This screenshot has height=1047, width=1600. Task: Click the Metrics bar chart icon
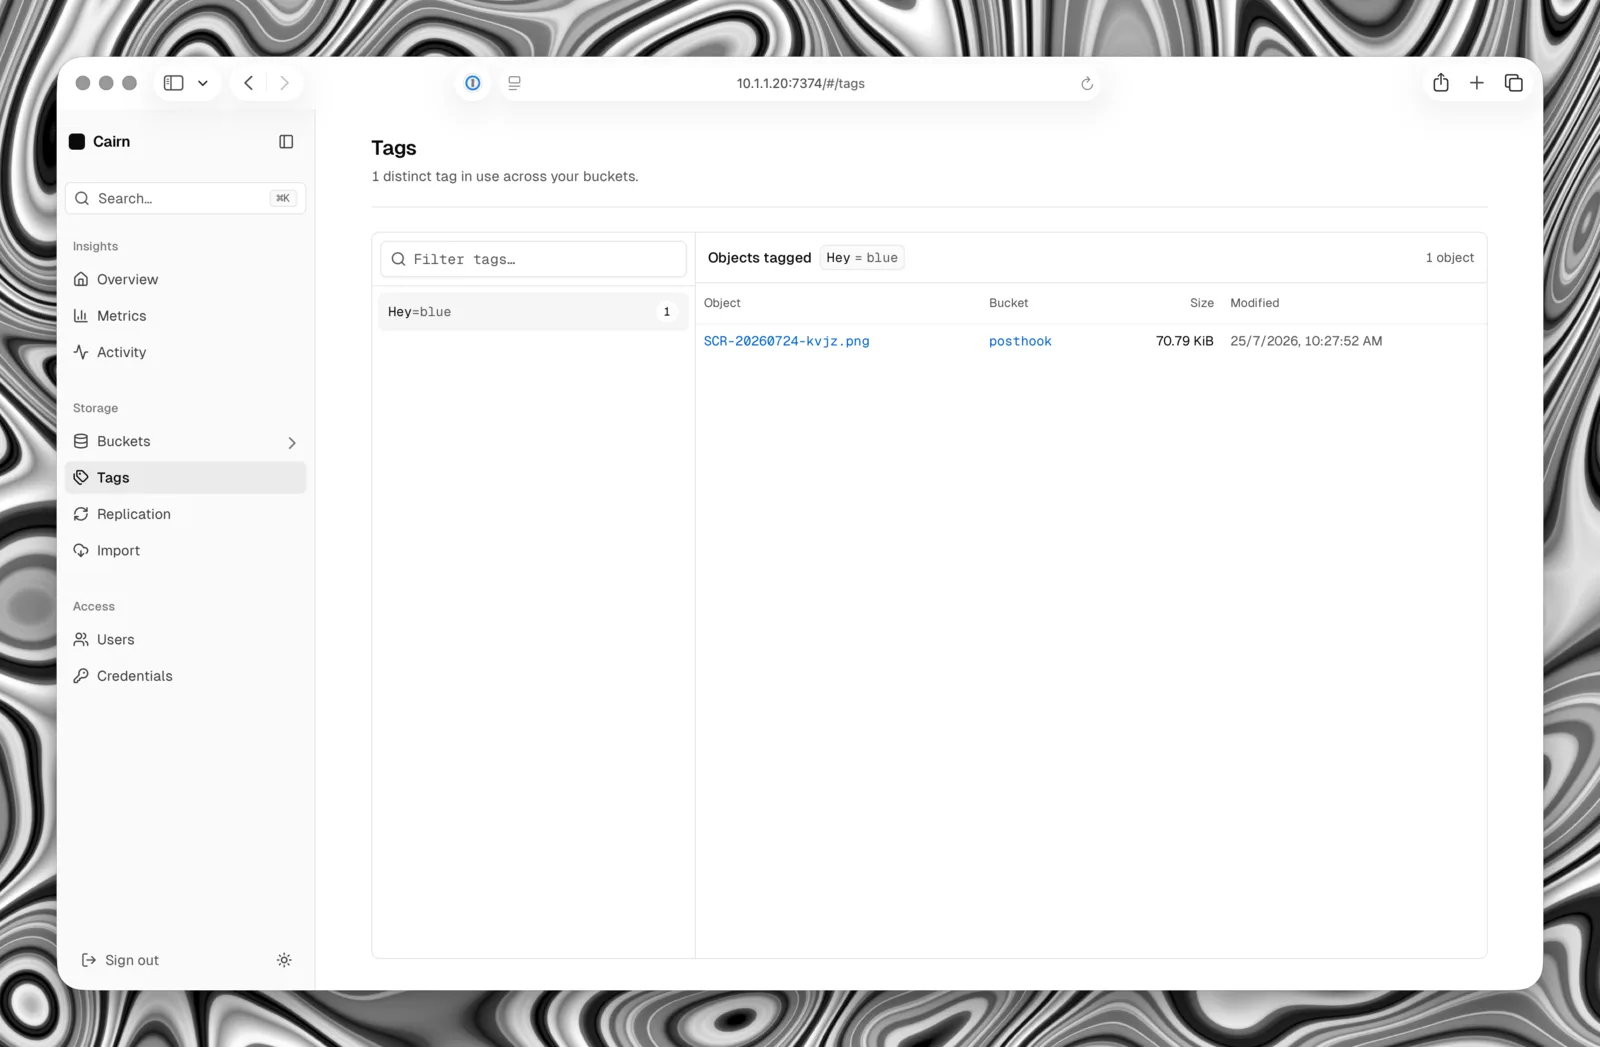tap(81, 316)
